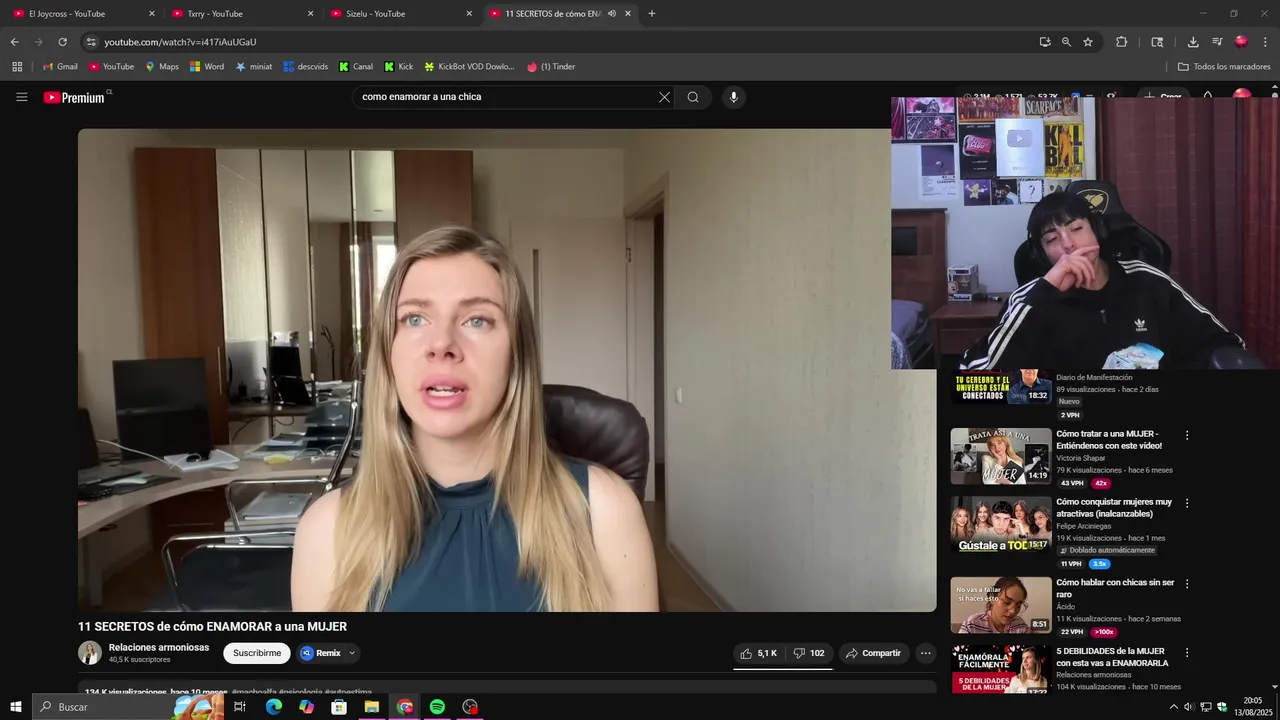Image resolution: width=1280 pixels, height=720 pixels.
Task: Open Task View on taskbar
Action: point(240,707)
